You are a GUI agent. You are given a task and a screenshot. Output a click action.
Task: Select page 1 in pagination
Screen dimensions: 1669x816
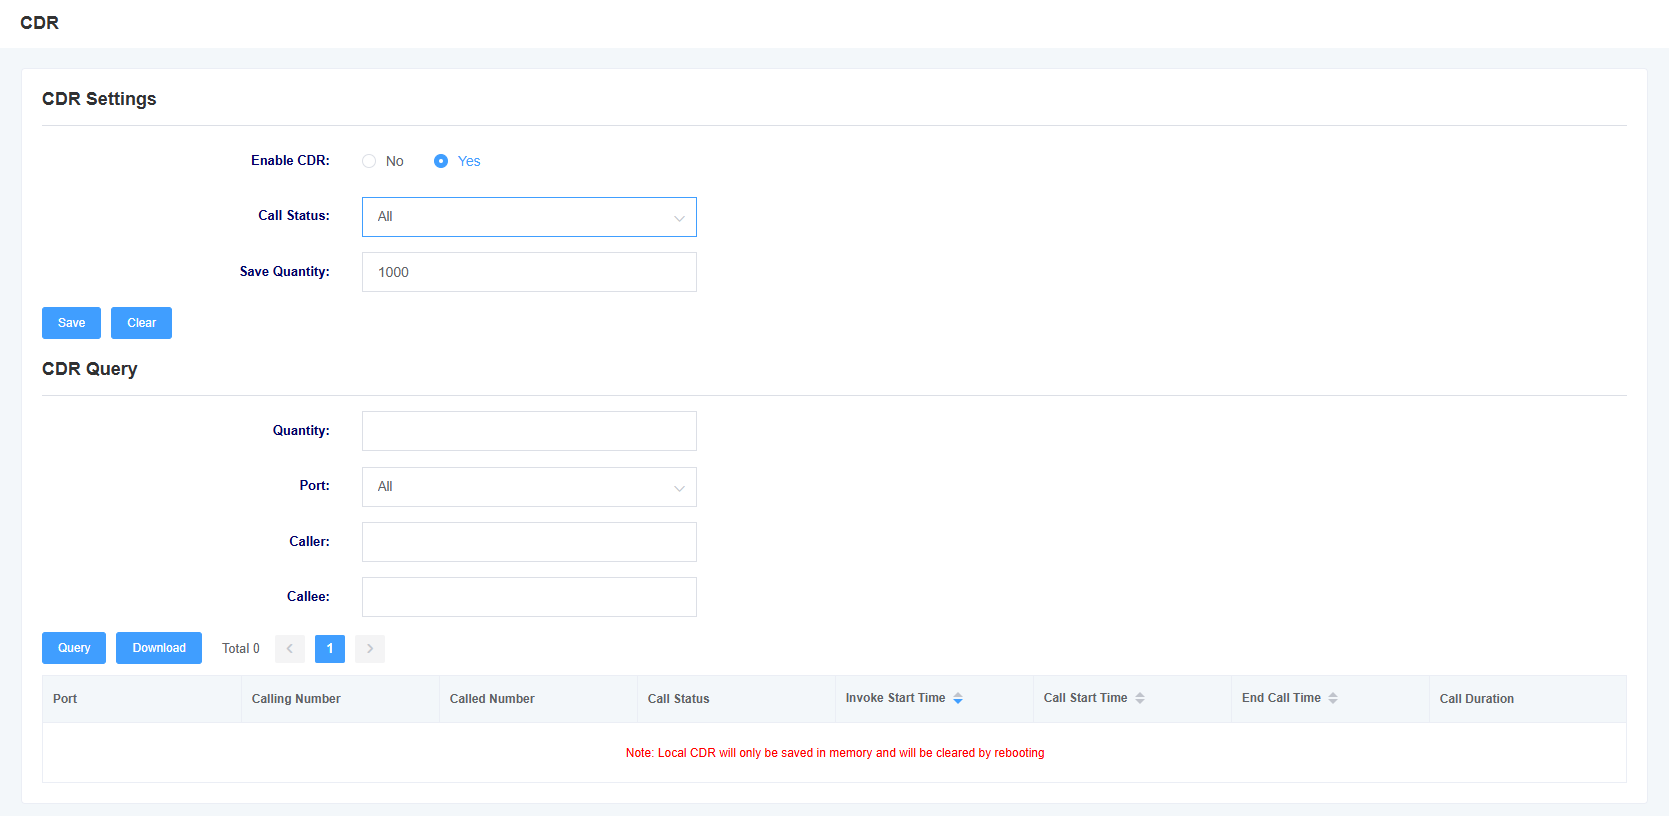[330, 649]
